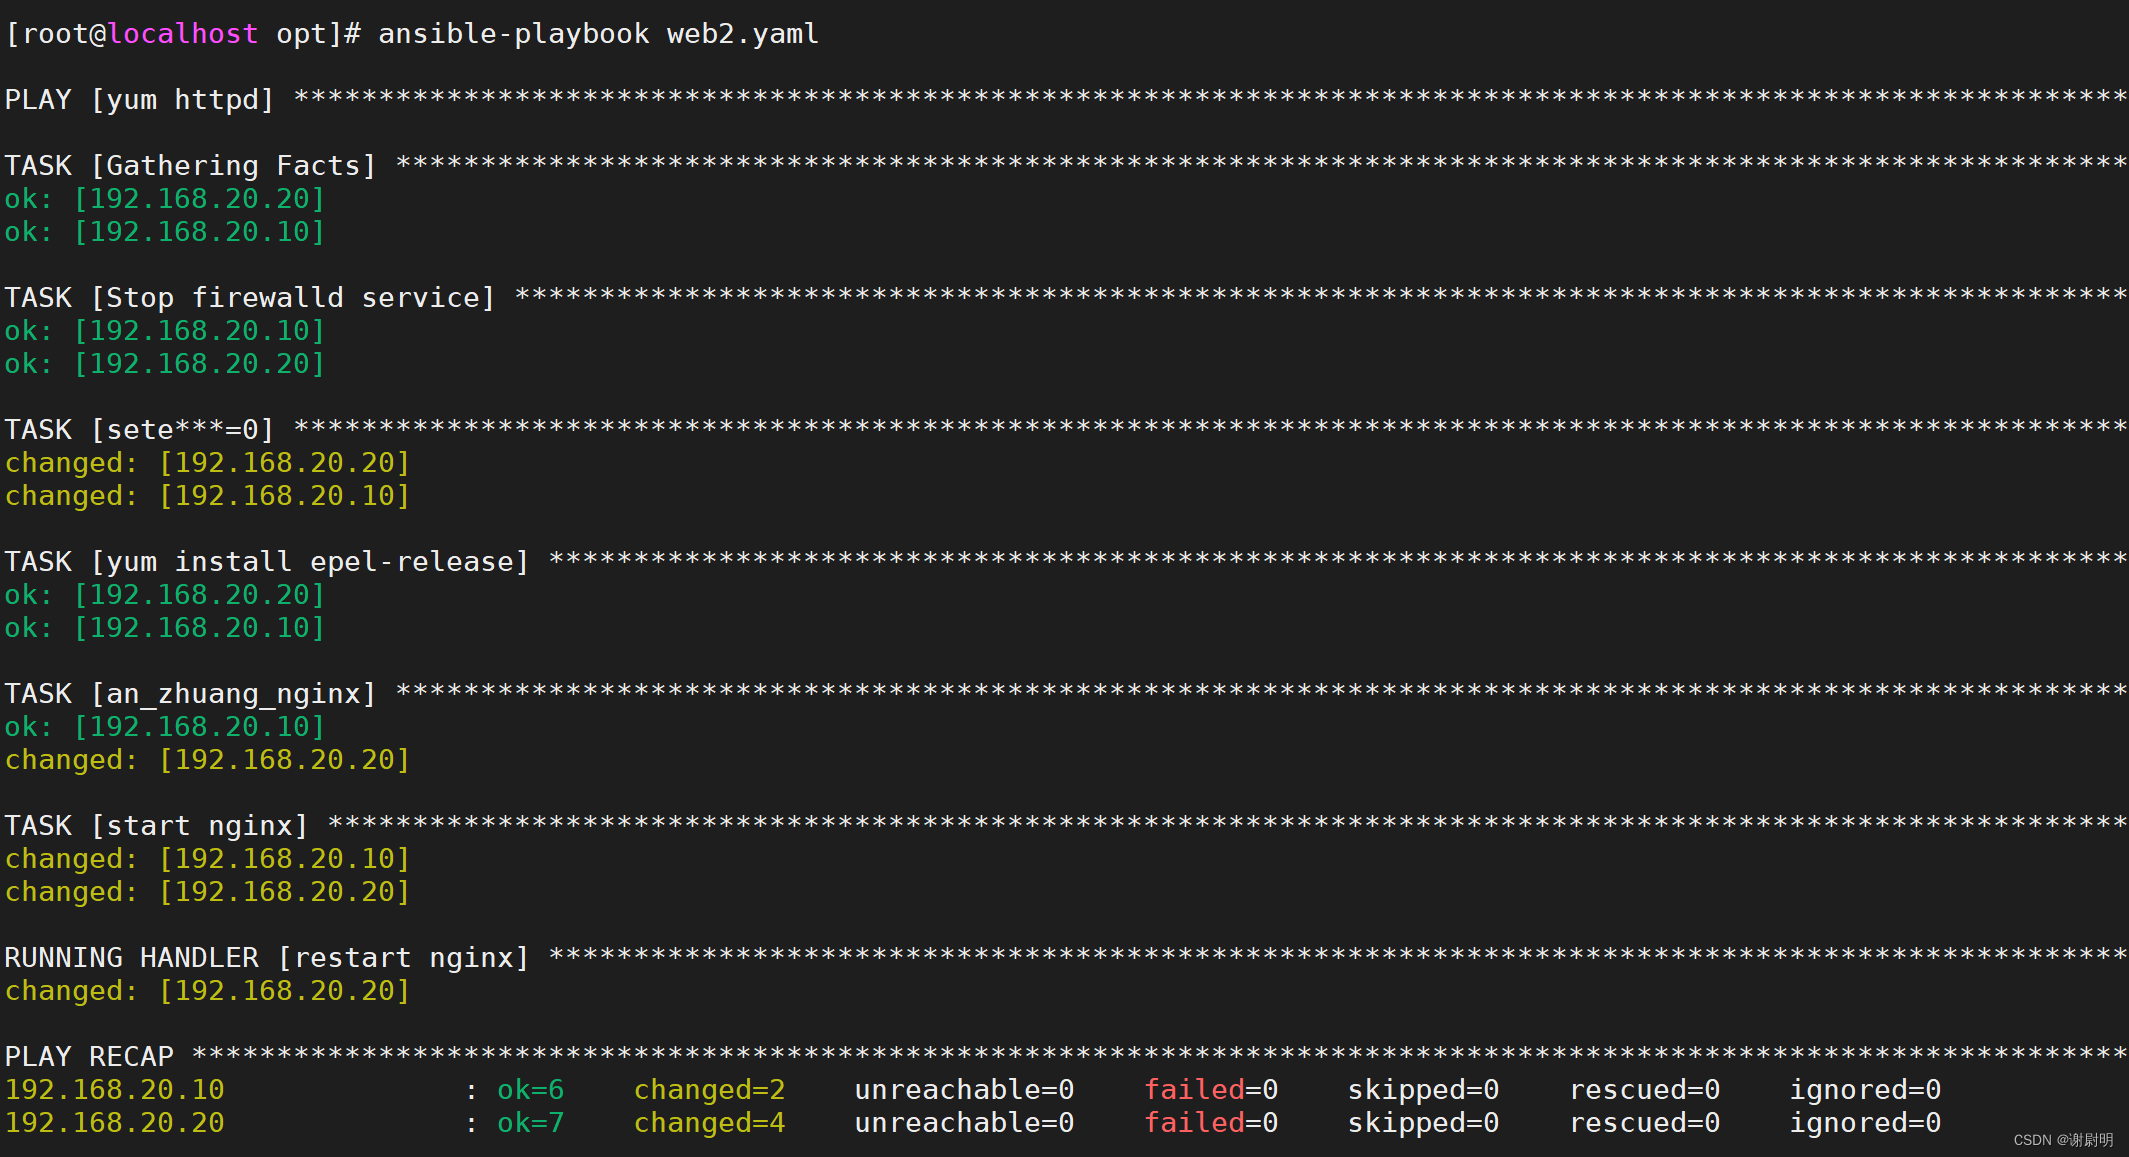2129x1157 pixels.
Task: Click skipped=0 on the 192.168.20.10 row
Action: coord(1424,1090)
